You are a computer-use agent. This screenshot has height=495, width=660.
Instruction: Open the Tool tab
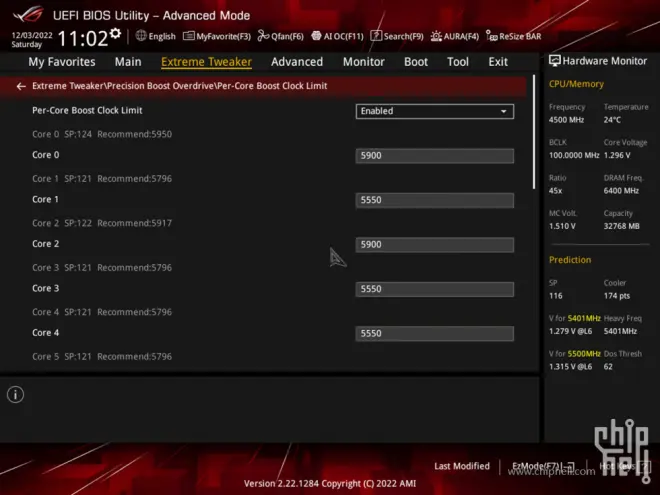click(458, 62)
